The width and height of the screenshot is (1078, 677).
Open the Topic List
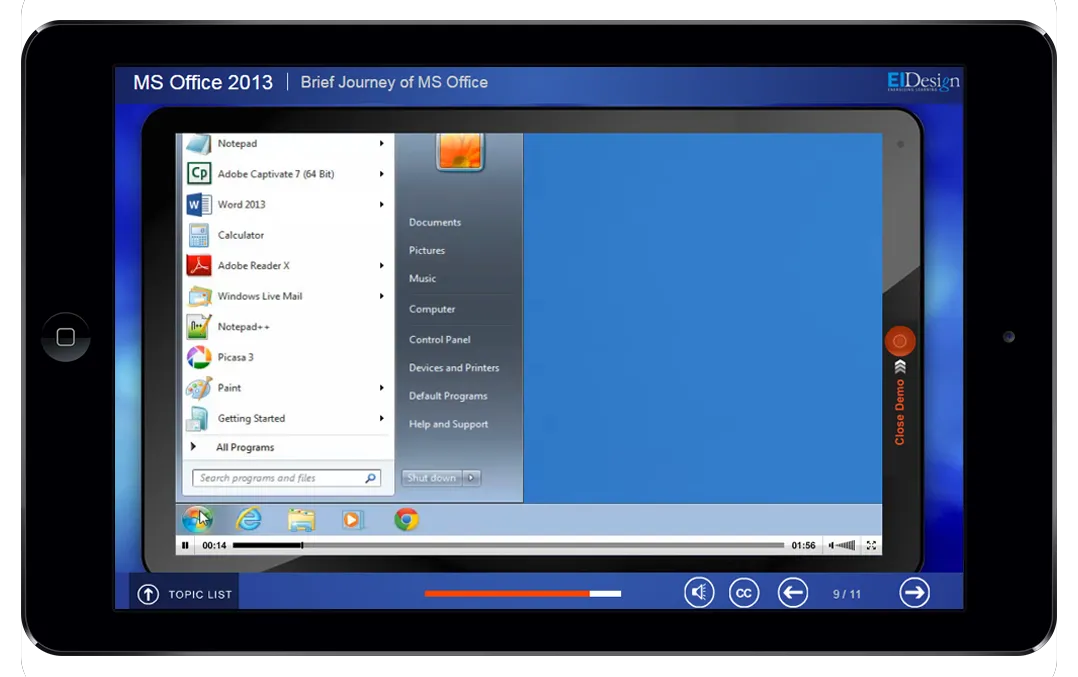[x=184, y=592]
